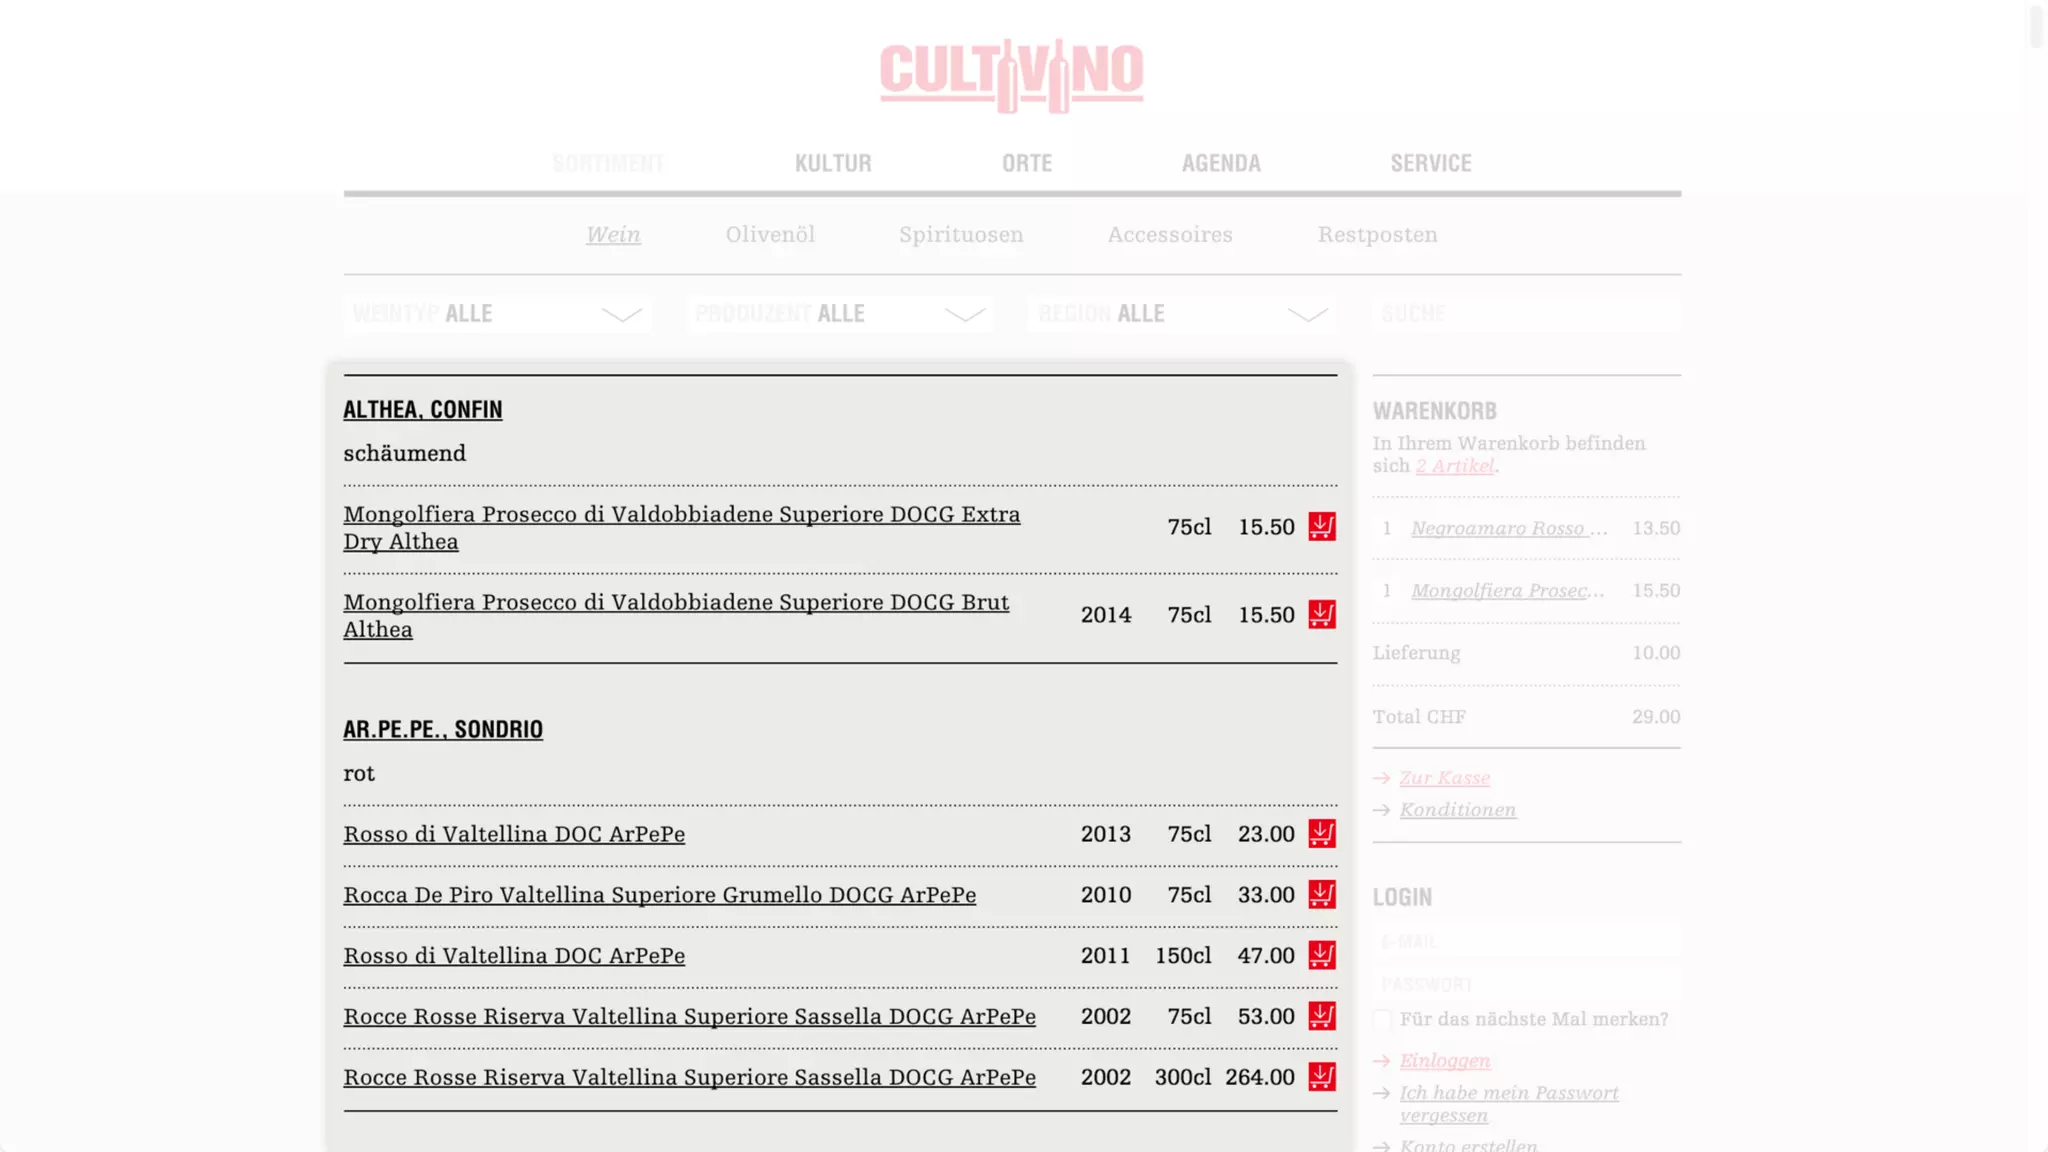The width and height of the screenshot is (2048, 1152).
Task: Open the Kultur menu item
Action: [x=833, y=163]
